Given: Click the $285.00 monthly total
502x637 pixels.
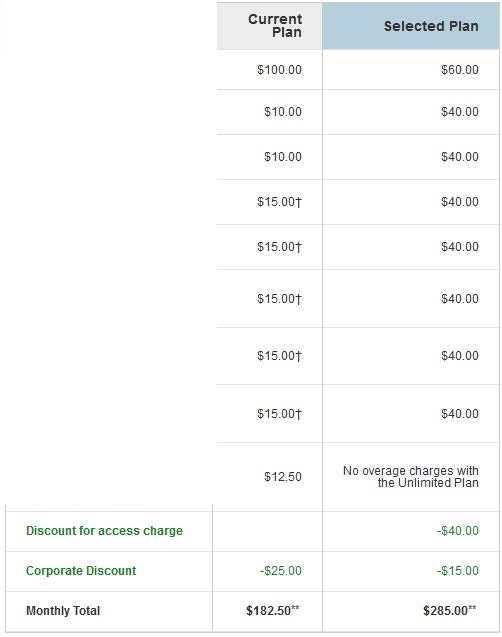Looking at the screenshot, I should coord(450,610).
